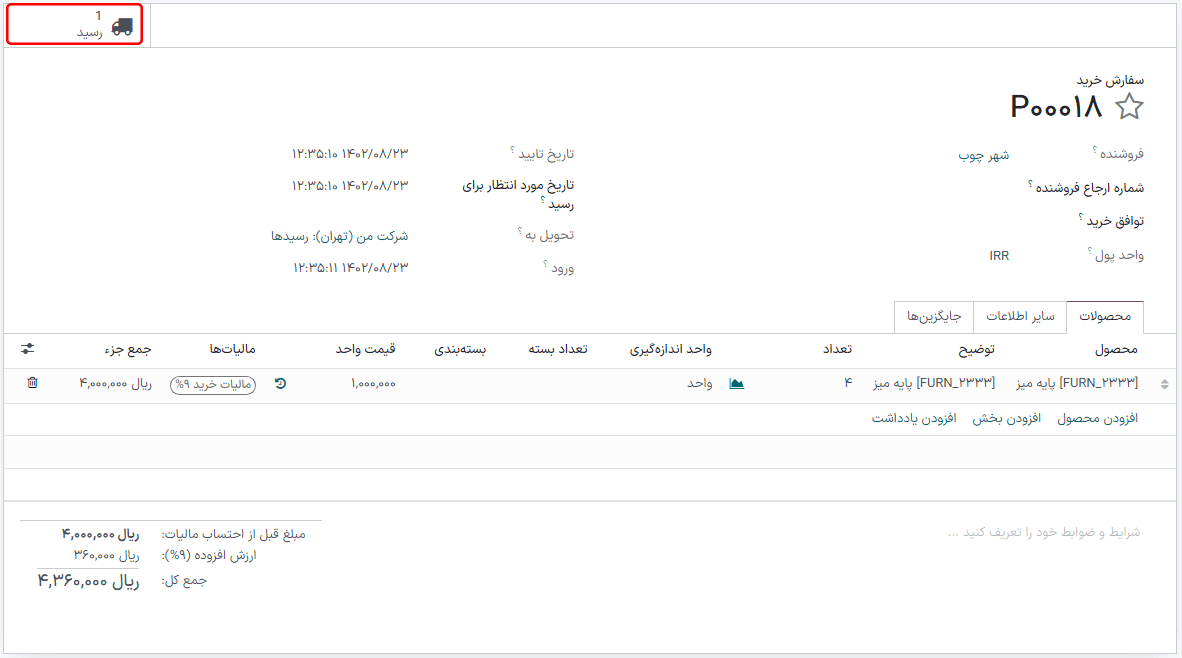This screenshot has width=1182, height=658.
Task: Delete the FURN_2333 order line trash icon
Action: (x=32, y=383)
